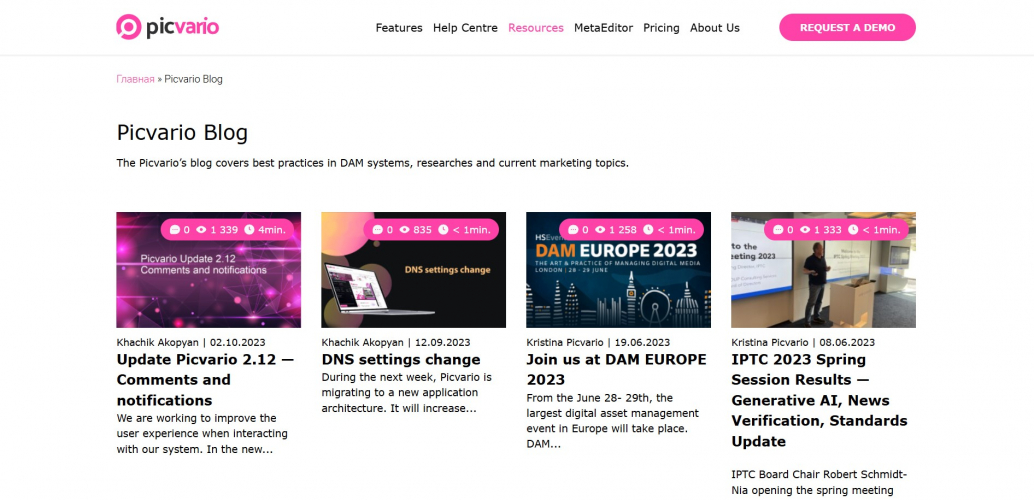Click author line Khachik Akopyan | 02.10.2023
This screenshot has height=500, width=1034.
(191, 342)
